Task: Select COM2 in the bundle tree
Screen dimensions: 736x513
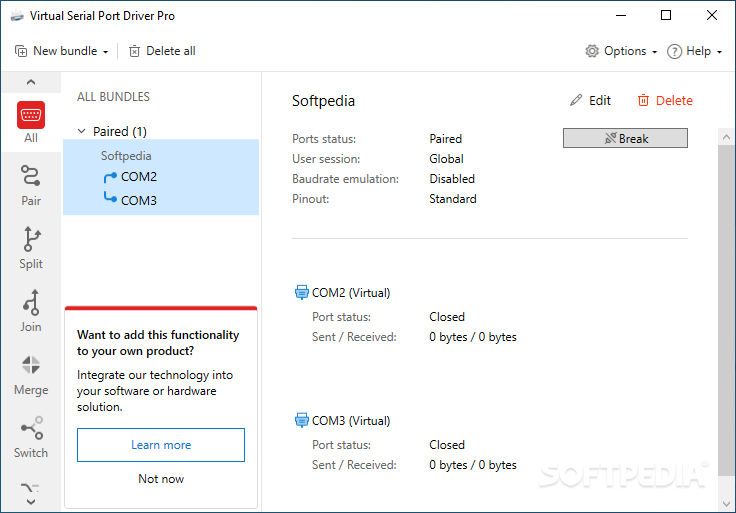Action: [x=139, y=177]
